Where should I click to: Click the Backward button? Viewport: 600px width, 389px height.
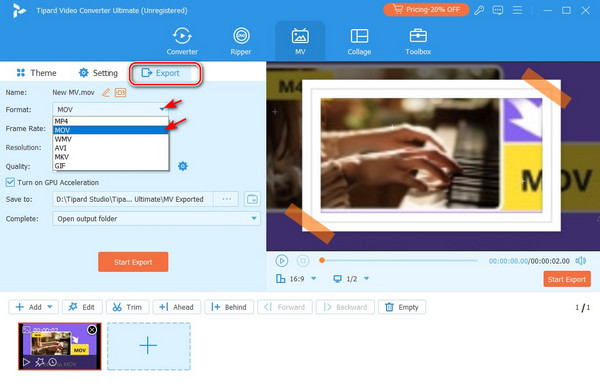point(345,307)
